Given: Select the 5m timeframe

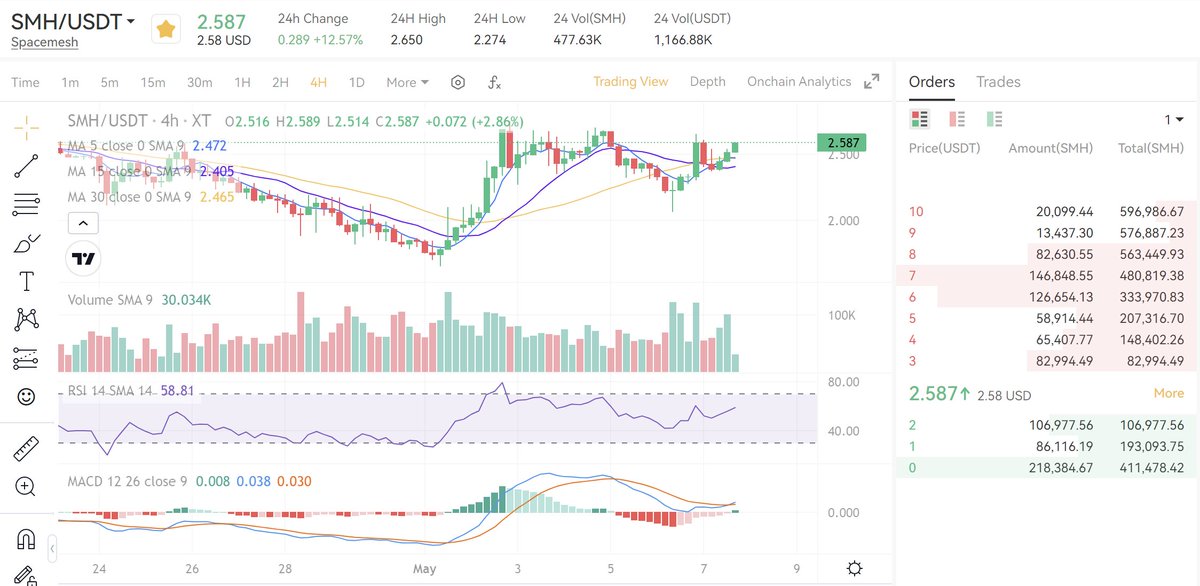Looking at the screenshot, I should pyautogui.click(x=109, y=82).
